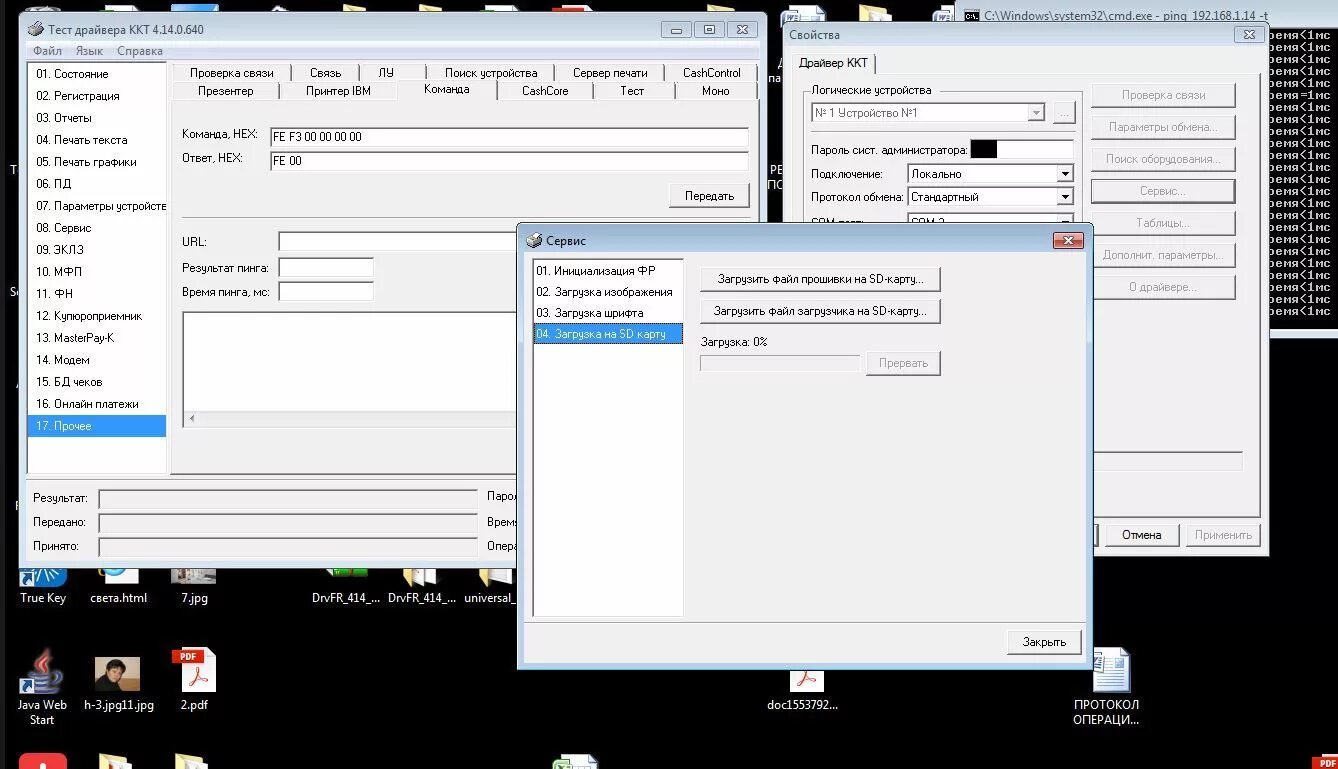Click the Прервать button
1338x769 pixels.
pyautogui.click(x=903, y=363)
